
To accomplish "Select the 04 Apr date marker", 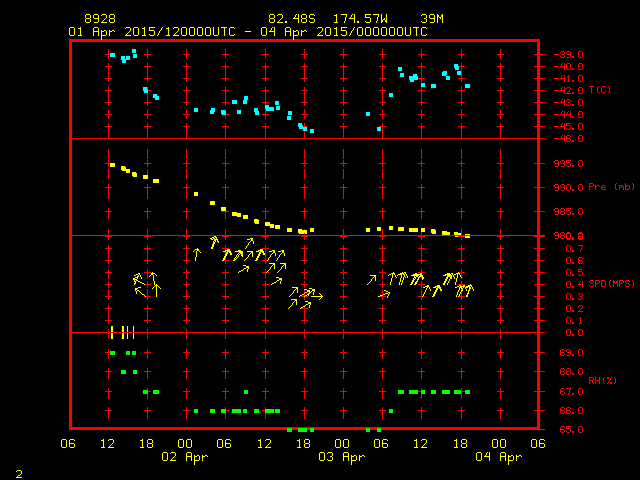I will [x=498, y=457].
